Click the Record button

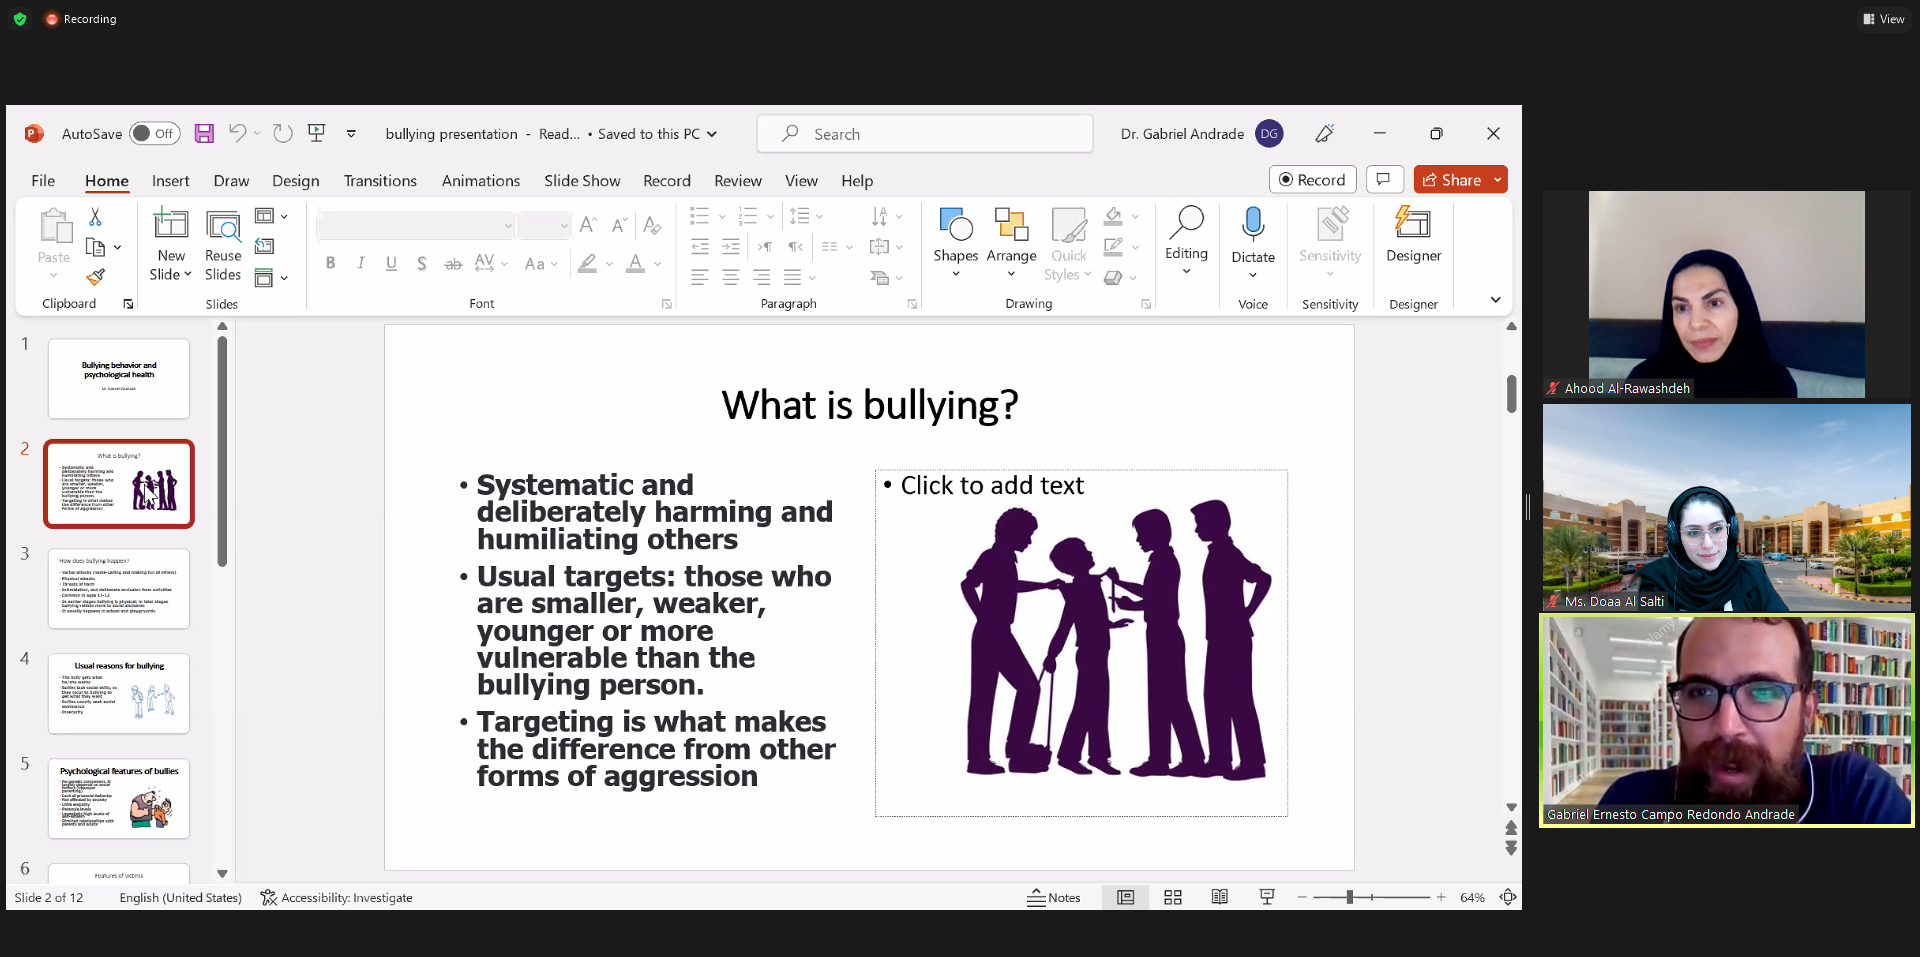coord(1312,180)
